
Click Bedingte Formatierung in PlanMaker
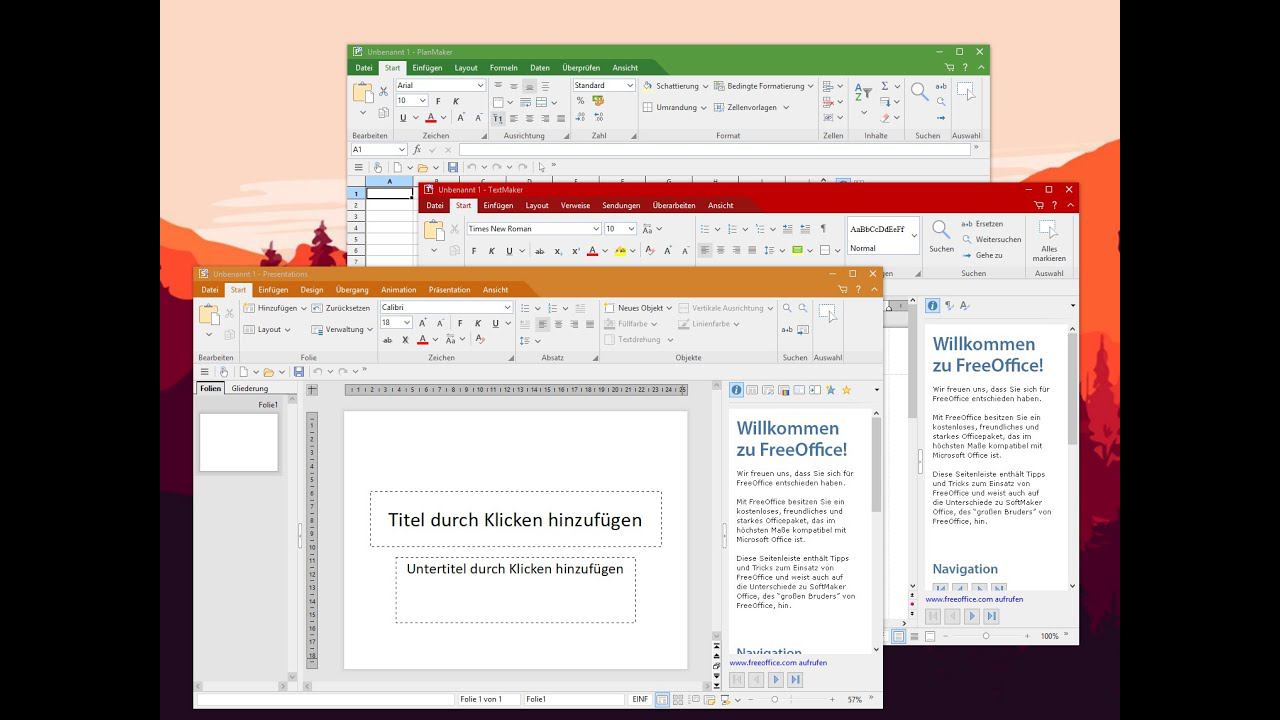pos(765,86)
